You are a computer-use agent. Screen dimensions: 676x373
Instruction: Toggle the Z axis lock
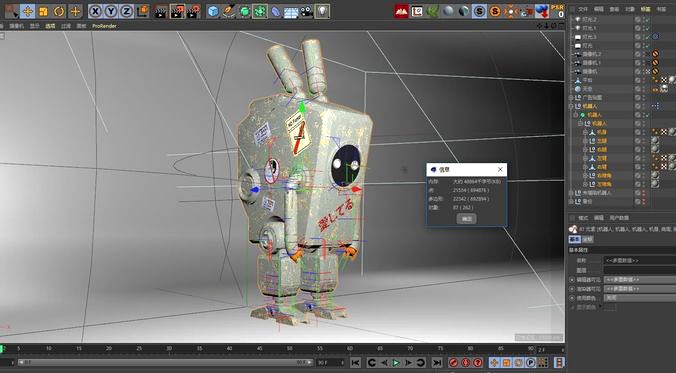[126, 11]
